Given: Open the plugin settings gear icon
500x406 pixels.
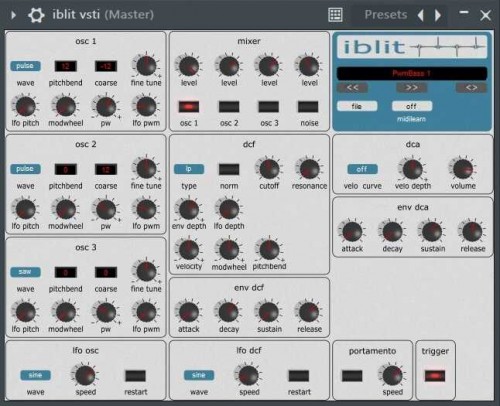Looking at the screenshot, I should point(36,15).
